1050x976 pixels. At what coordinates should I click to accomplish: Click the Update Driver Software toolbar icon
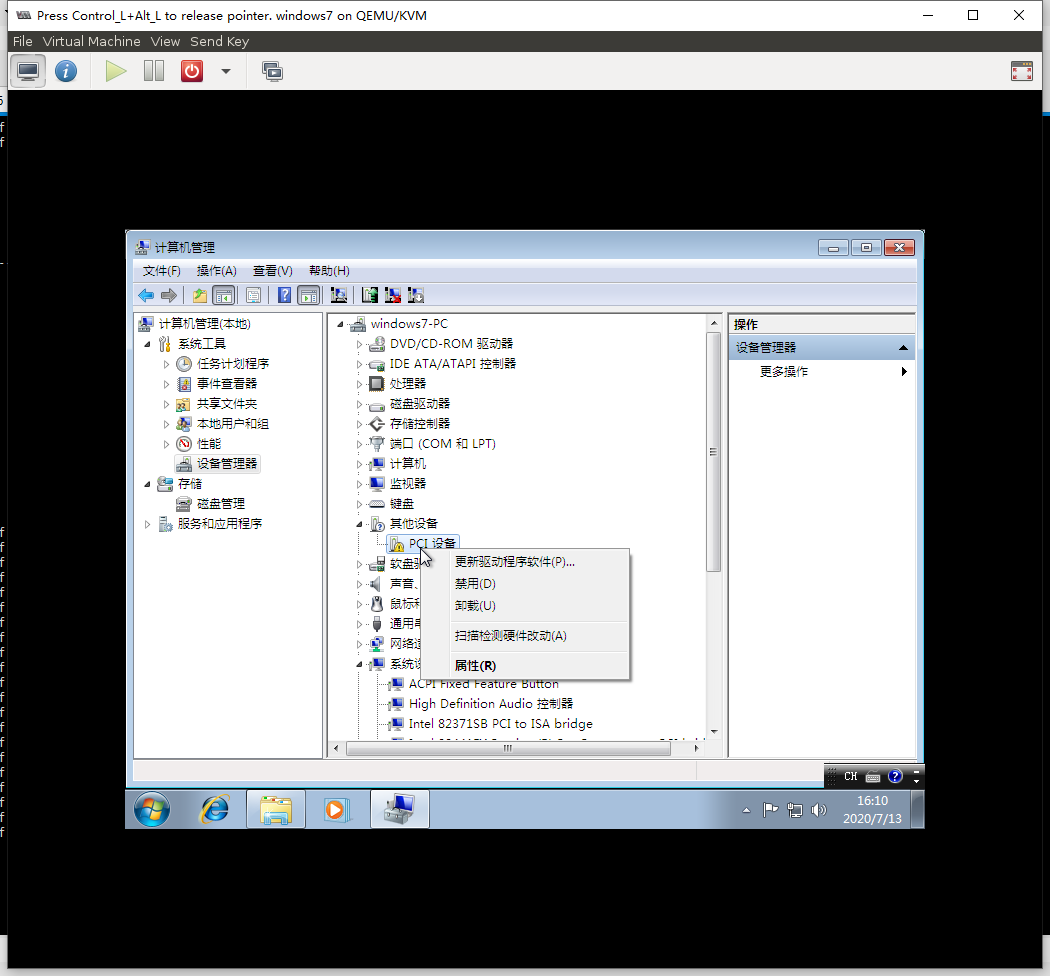(371, 294)
